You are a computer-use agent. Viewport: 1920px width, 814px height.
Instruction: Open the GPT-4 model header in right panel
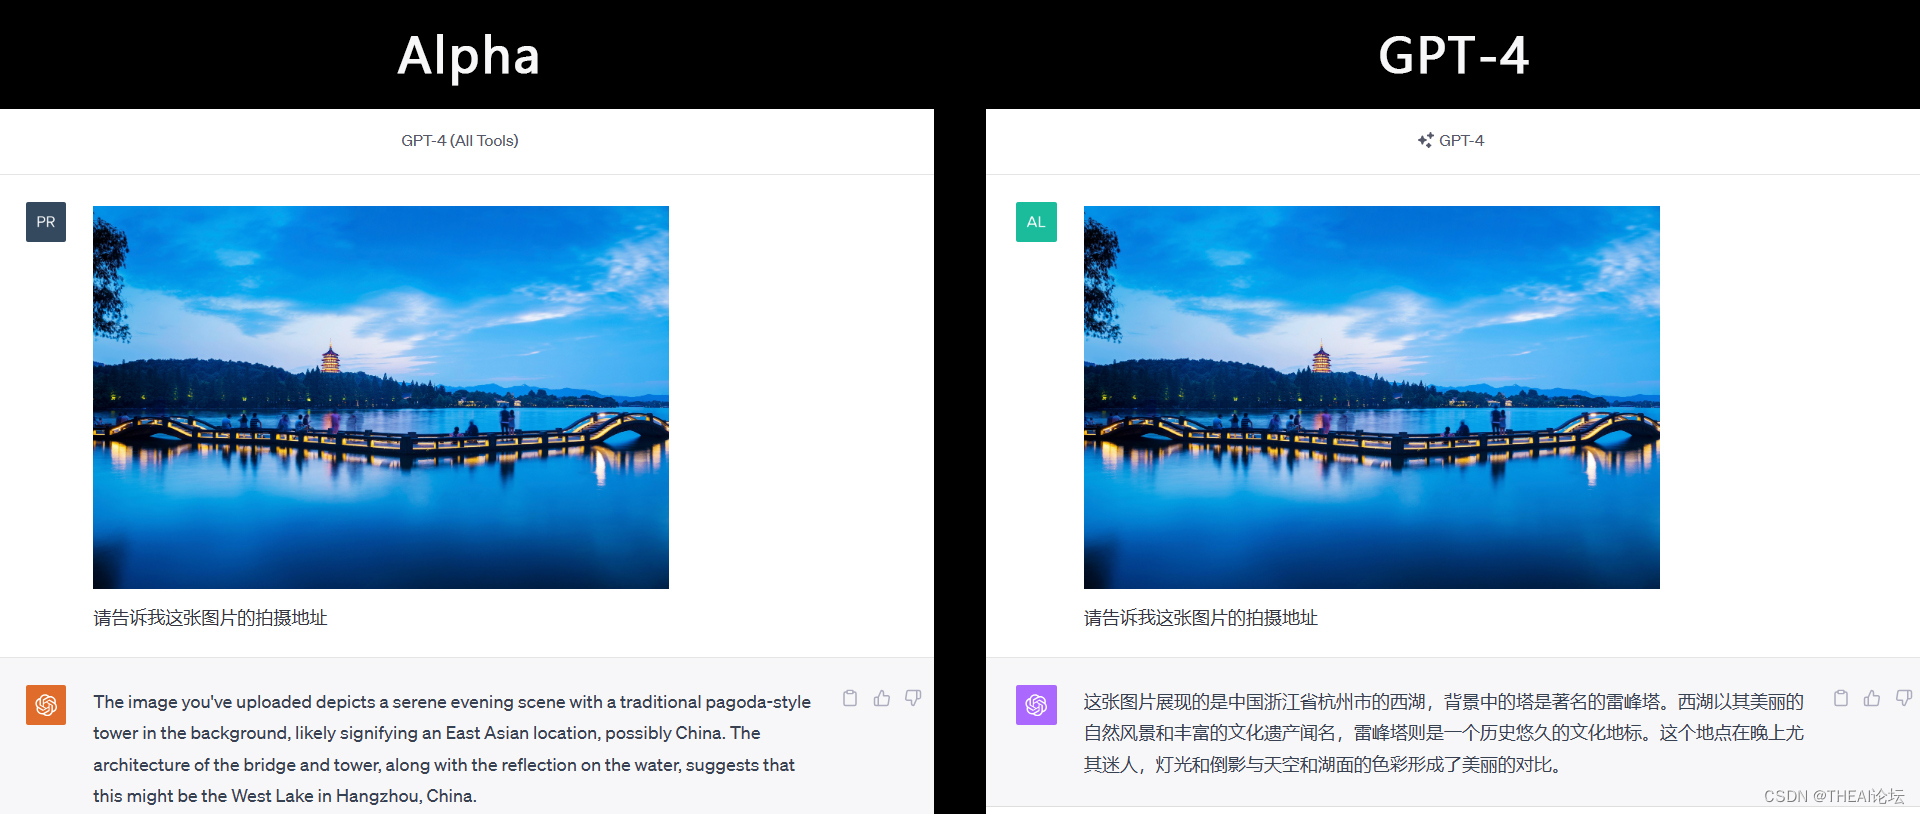pos(1451,141)
